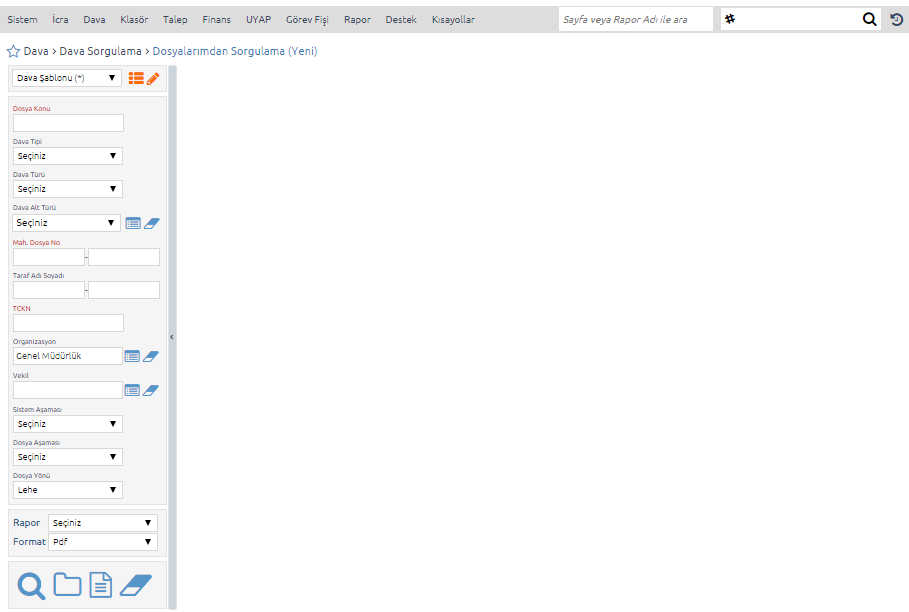Focus the first Taraf Adı Soyadı field
Image resolution: width=909 pixels, height=612 pixels.
(49, 290)
